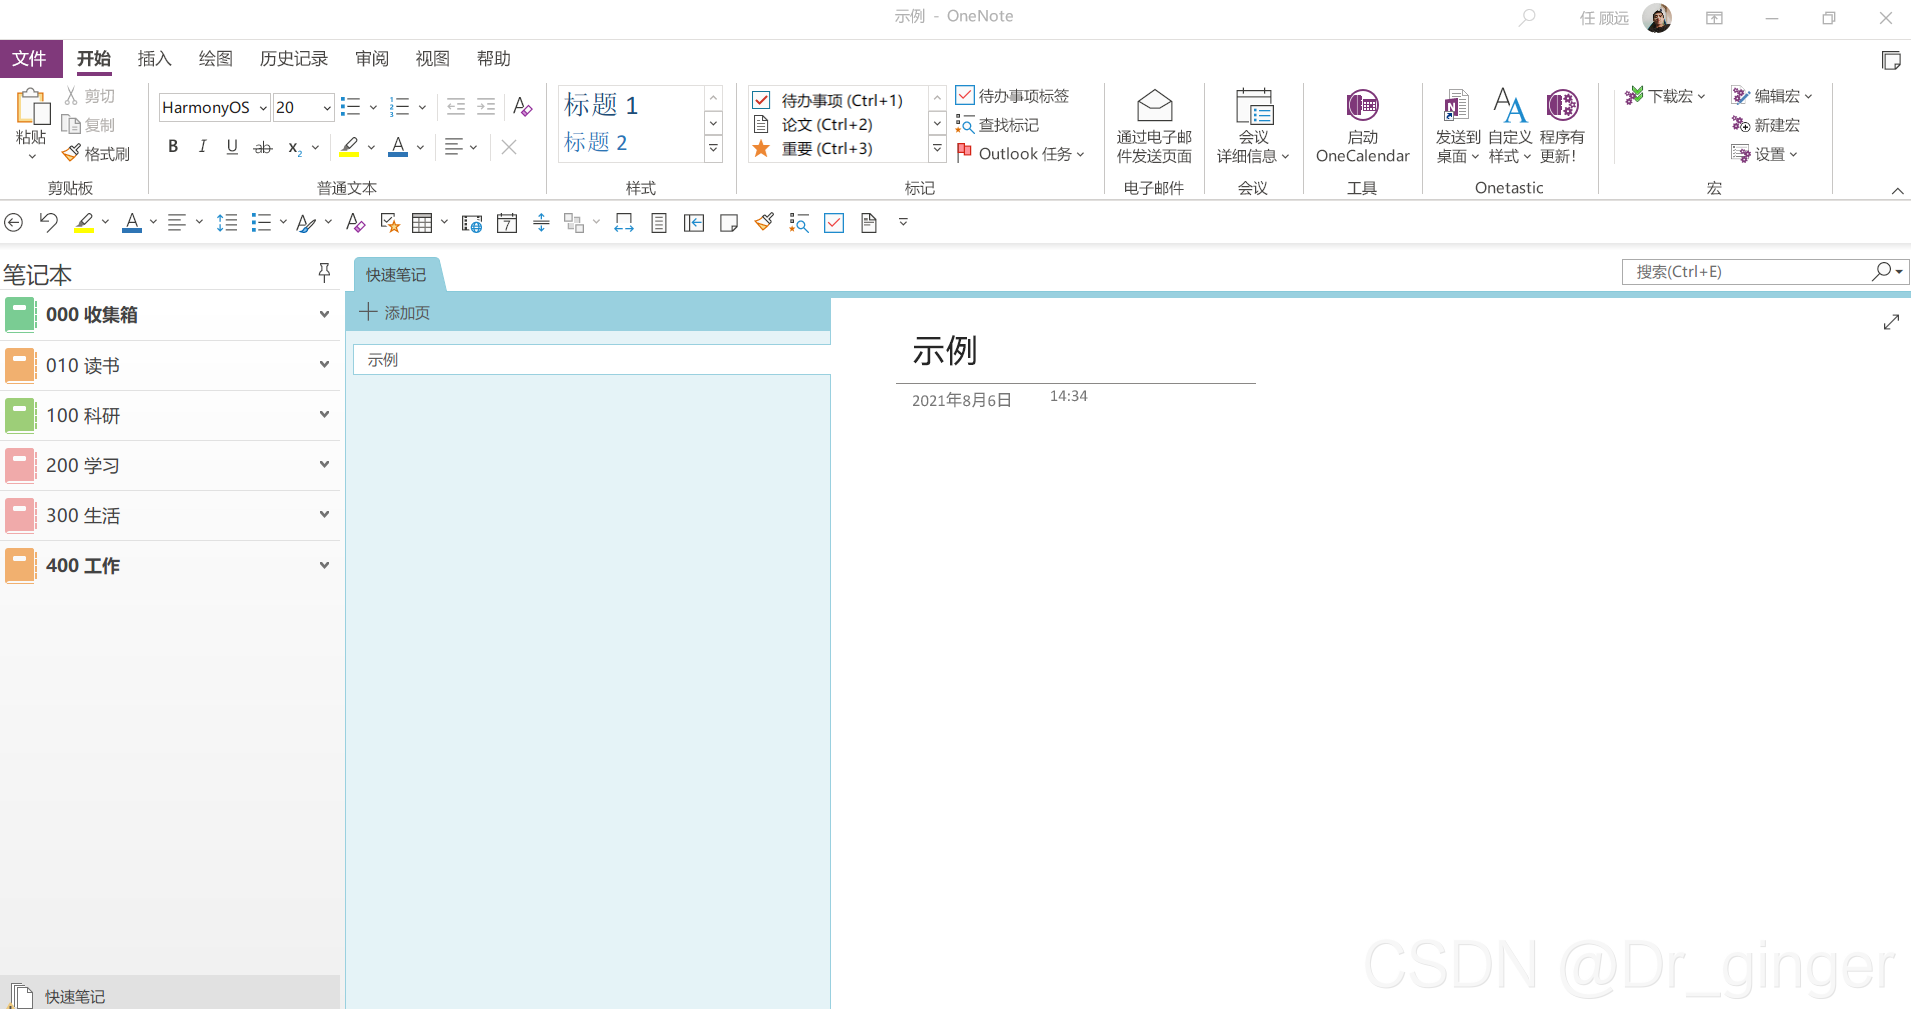Click highlight pen in quick access toolbar

point(84,223)
